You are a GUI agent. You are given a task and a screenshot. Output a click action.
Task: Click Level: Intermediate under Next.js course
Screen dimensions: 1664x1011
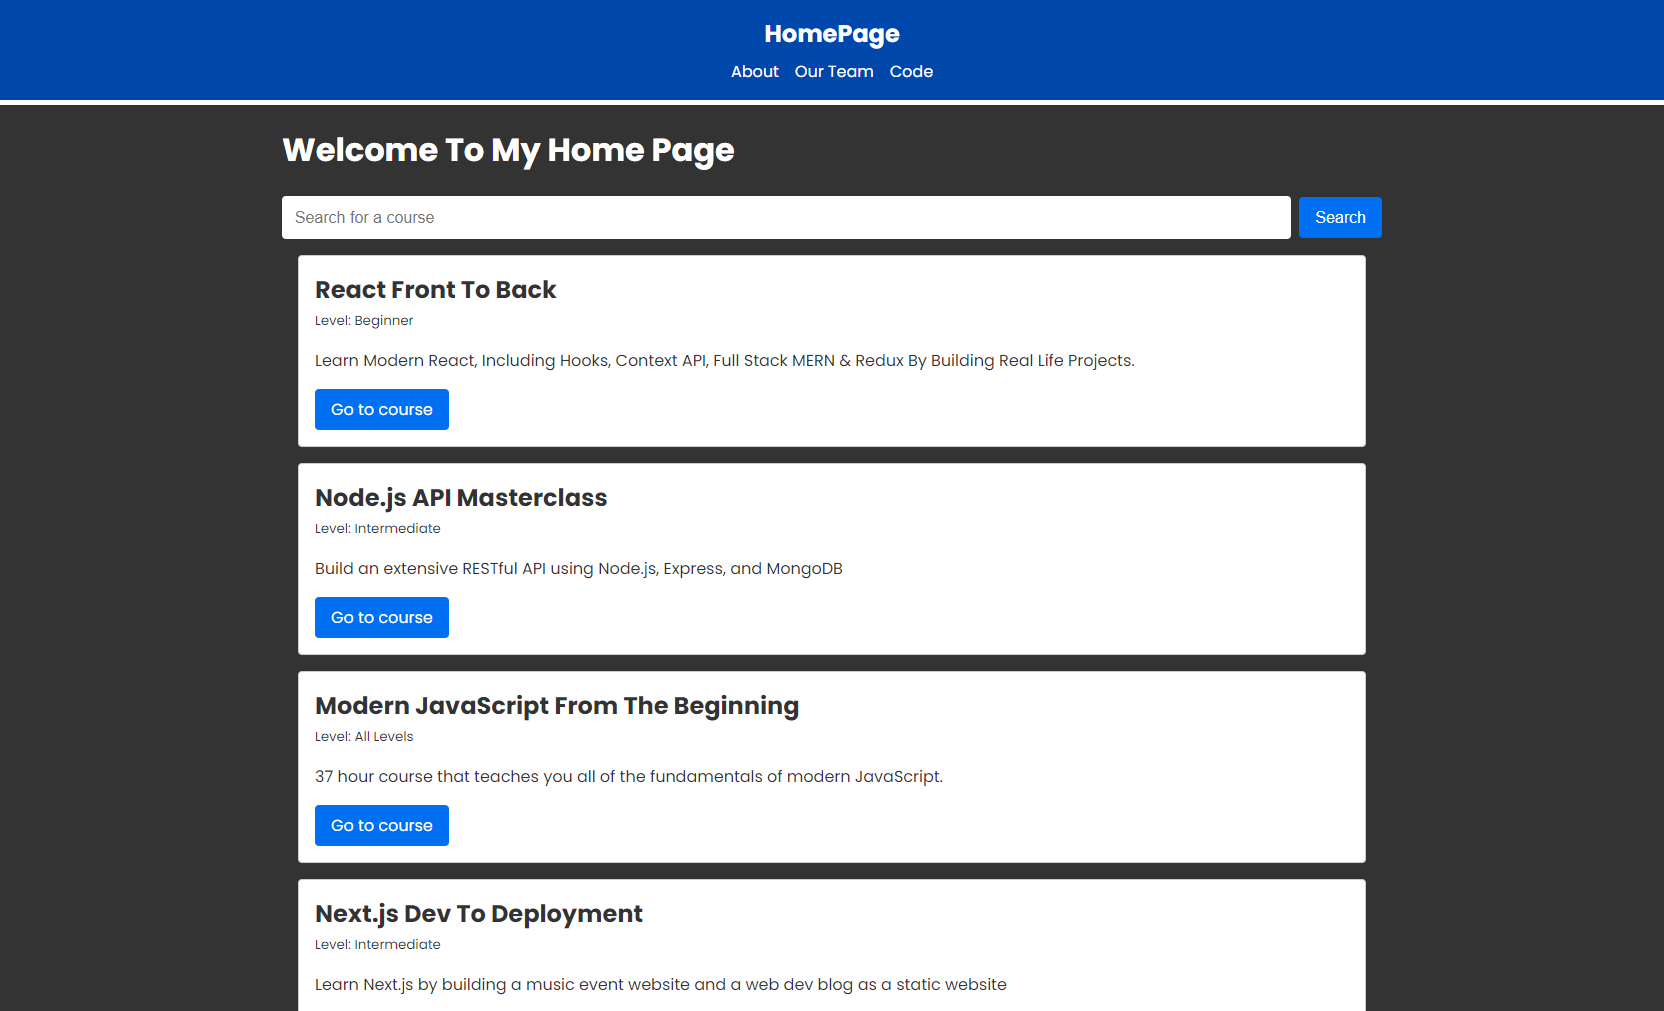[377, 945]
